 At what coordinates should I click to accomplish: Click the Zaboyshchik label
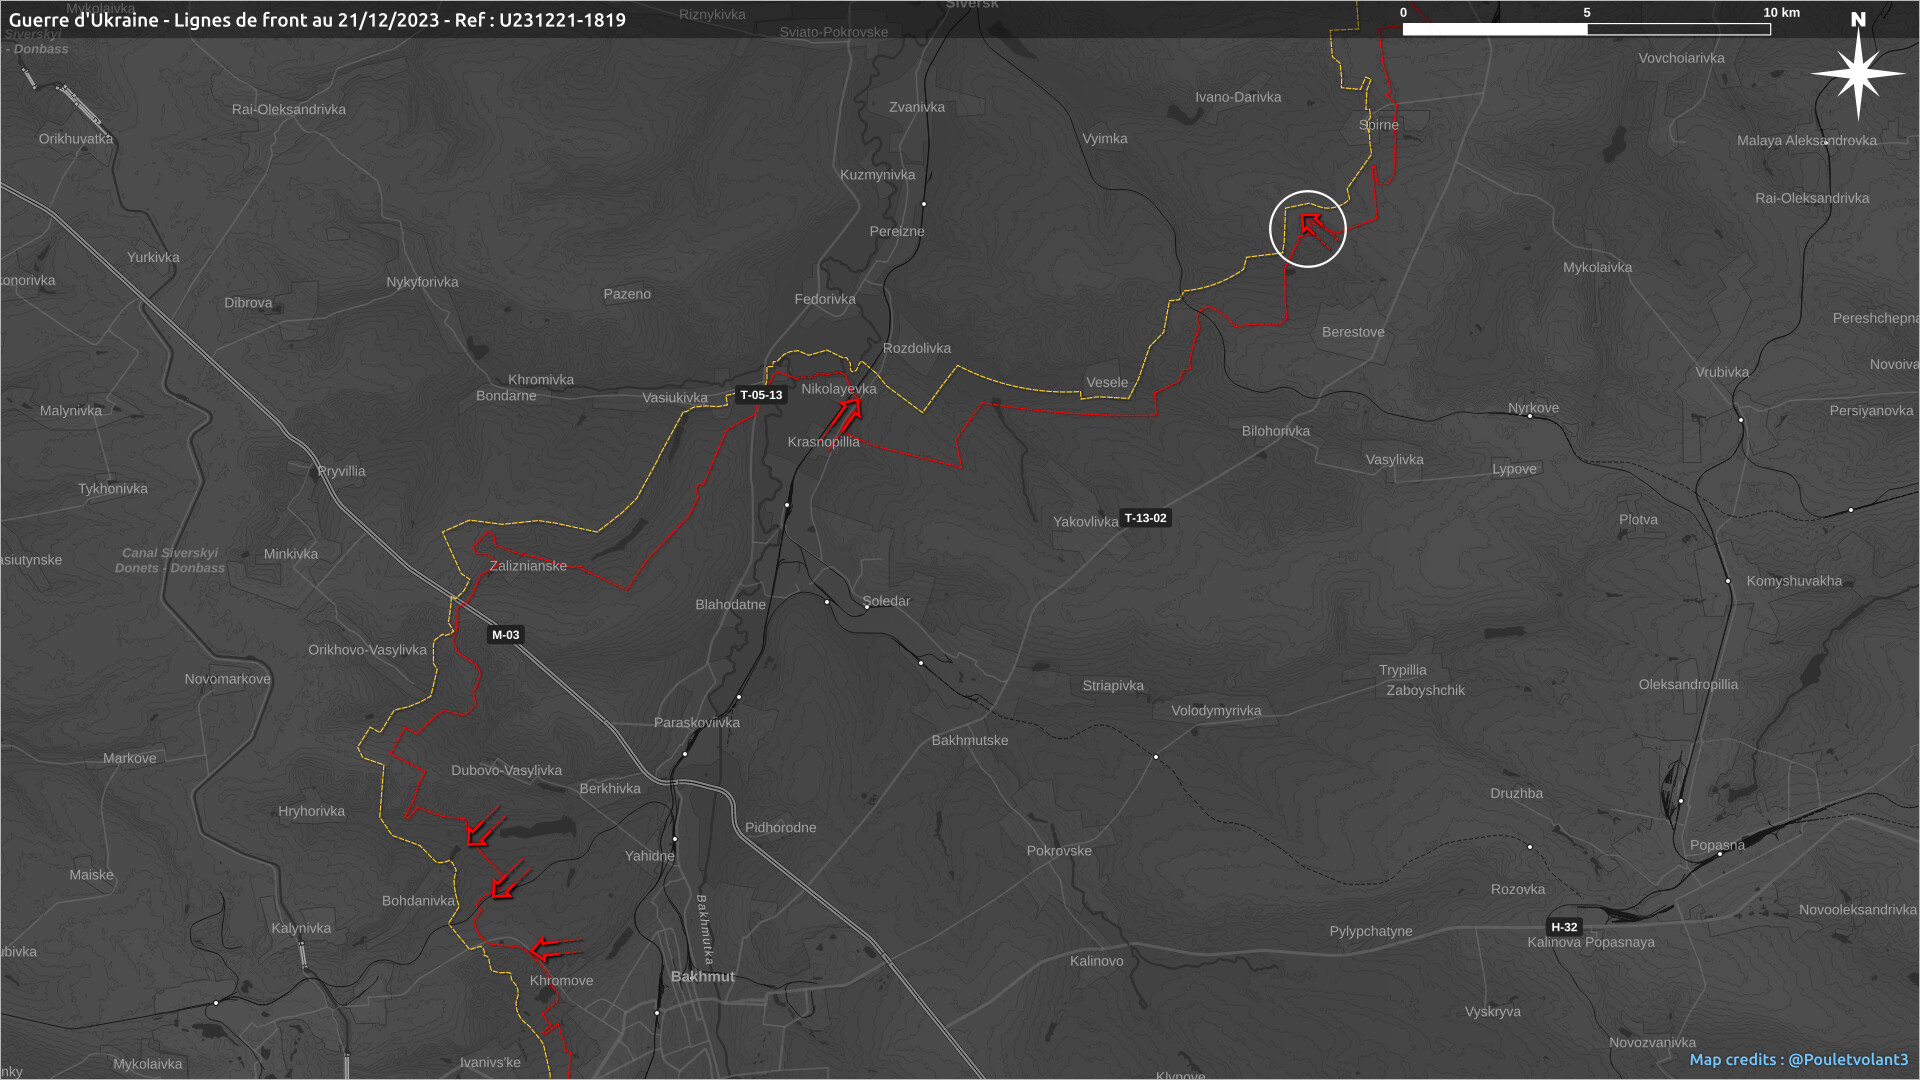coord(1425,691)
